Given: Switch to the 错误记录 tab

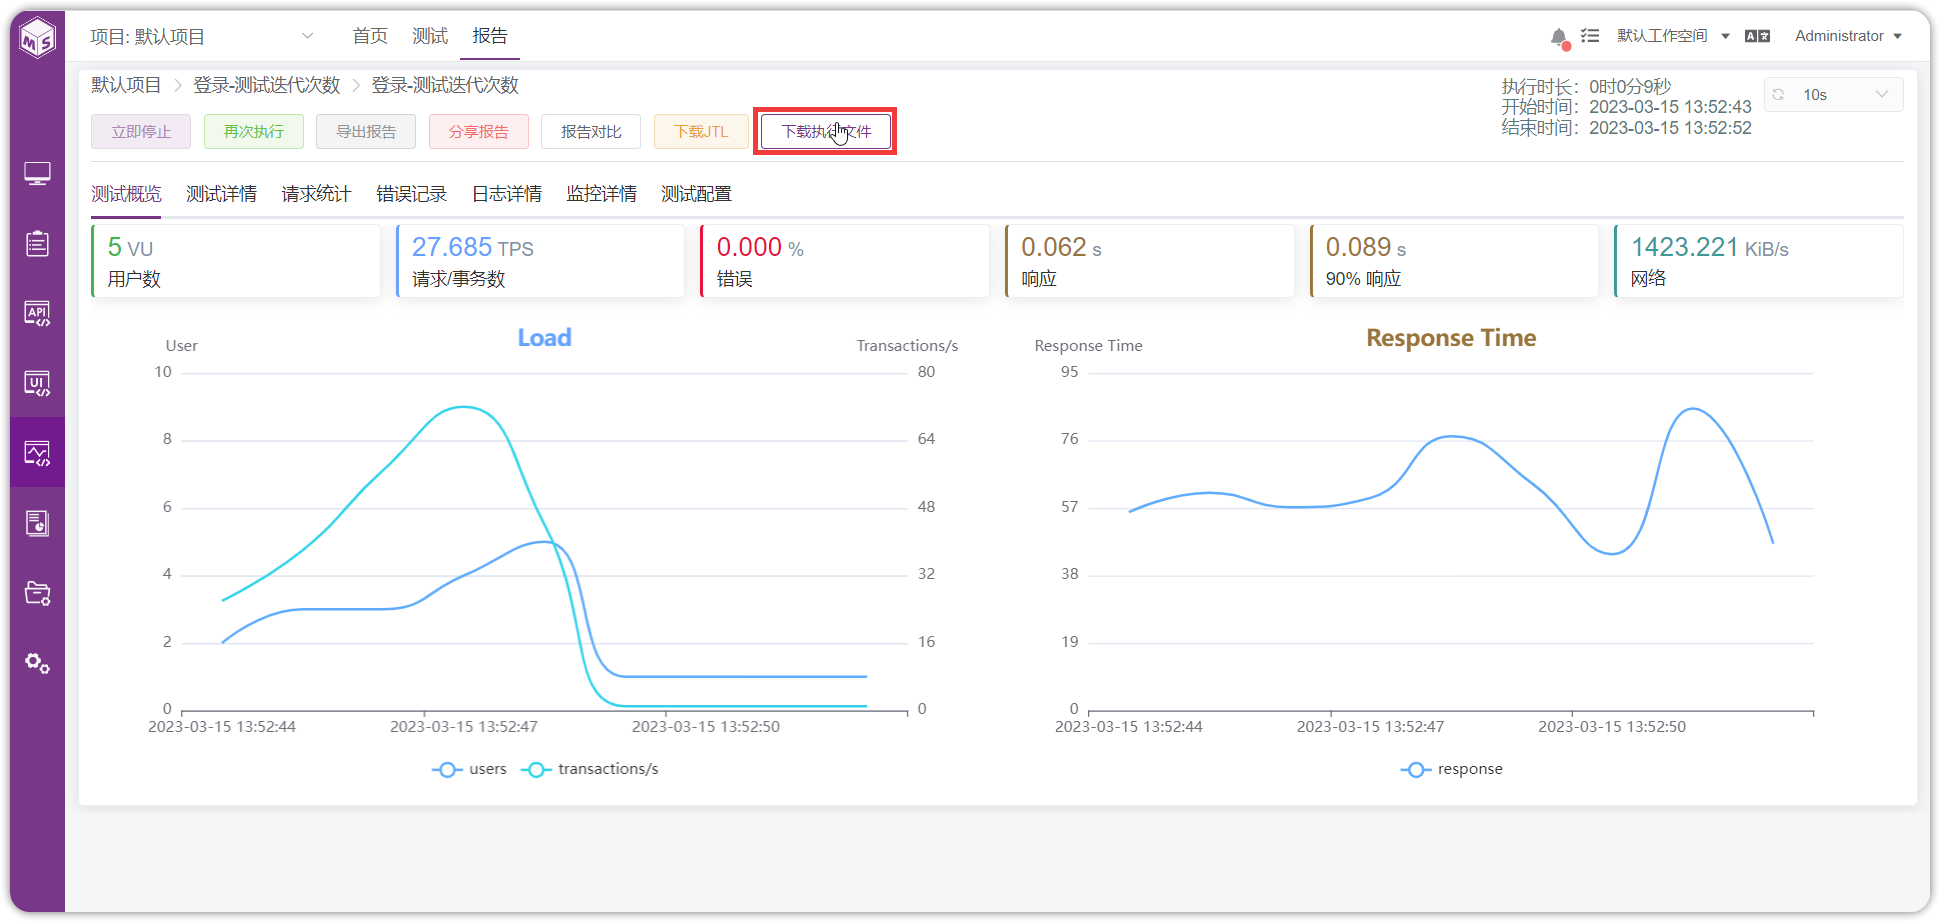Looking at the screenshot, I should [x=411, y=194].
